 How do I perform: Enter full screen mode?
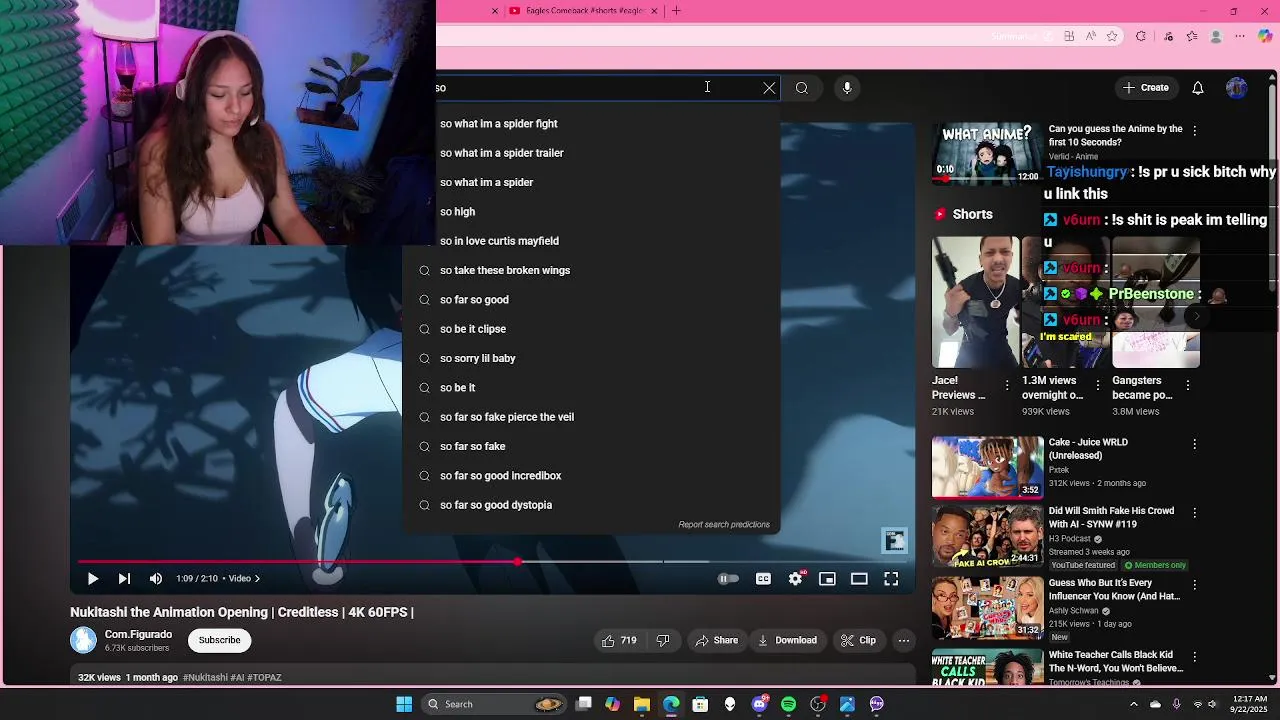tap(891, 578)
